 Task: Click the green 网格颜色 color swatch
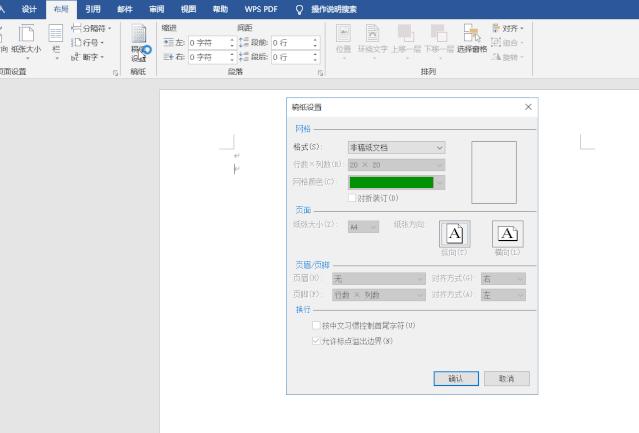[x=391, y=182]
